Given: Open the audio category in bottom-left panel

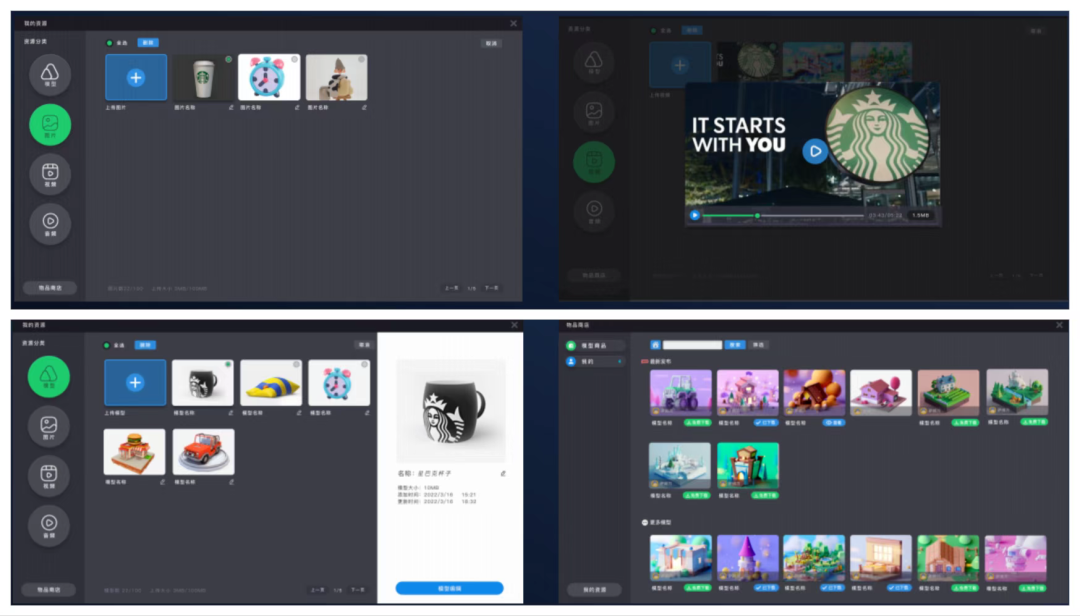Looking at the screenshot, I should (x=49, y=525).
